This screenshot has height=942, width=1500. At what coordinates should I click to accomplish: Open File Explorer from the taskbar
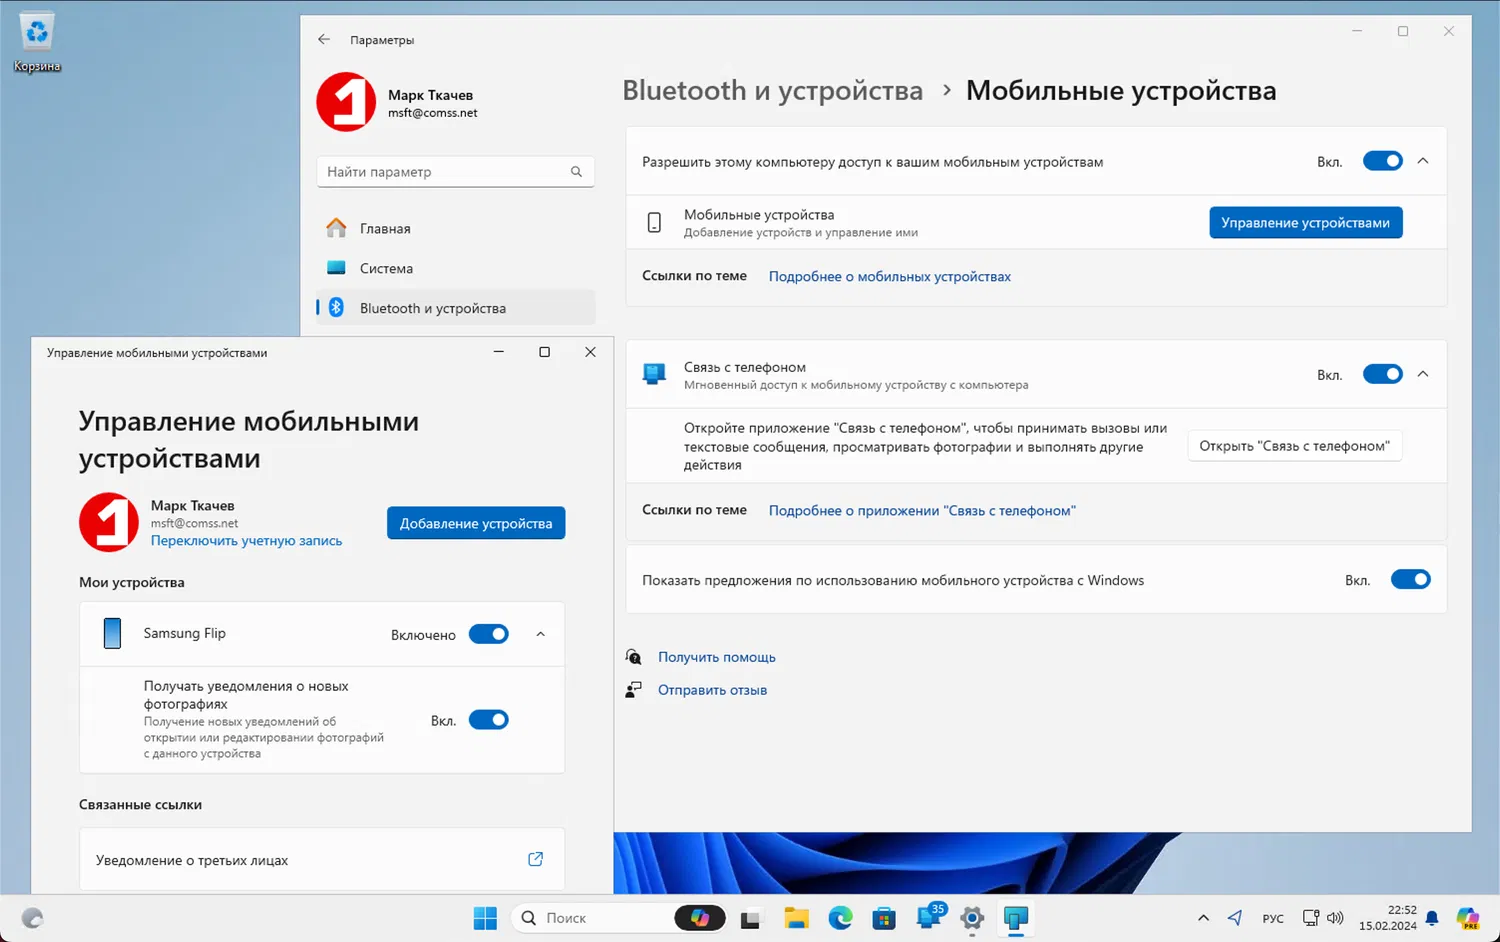click(x=796, y=918)
